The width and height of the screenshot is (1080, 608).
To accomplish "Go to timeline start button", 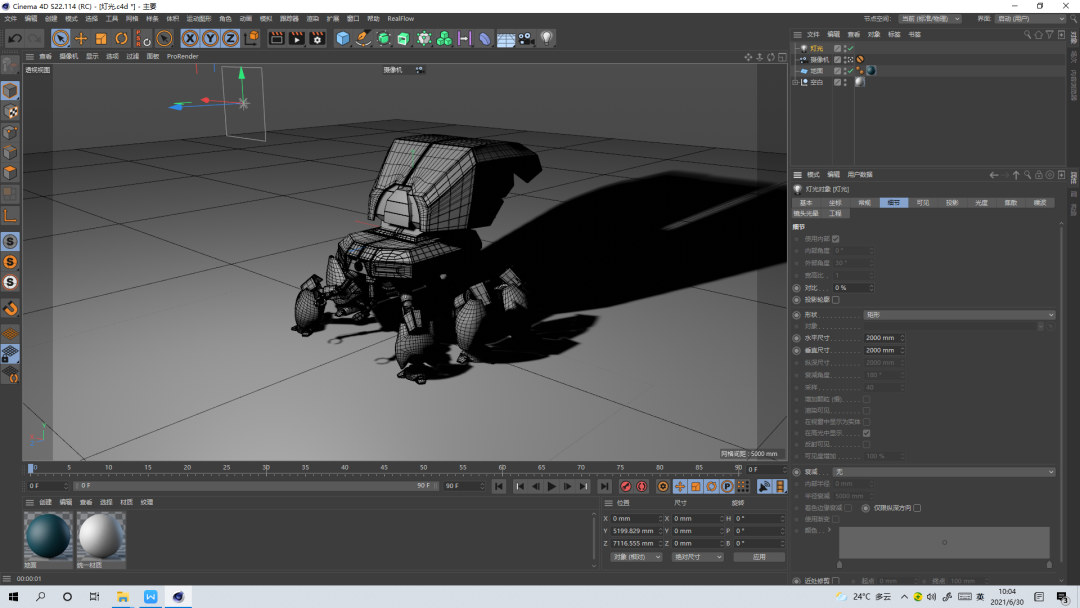I will 499,487.
